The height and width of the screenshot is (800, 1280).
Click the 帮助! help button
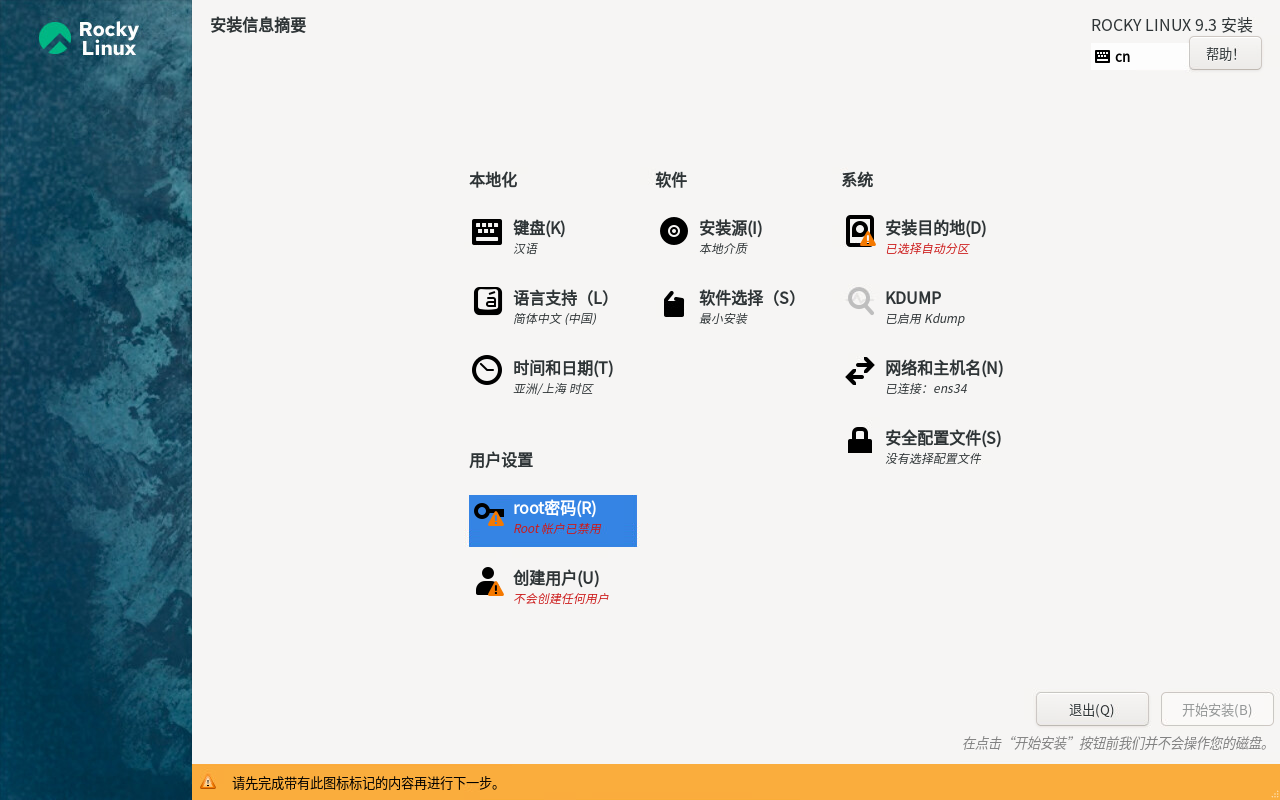point(1225,54)
